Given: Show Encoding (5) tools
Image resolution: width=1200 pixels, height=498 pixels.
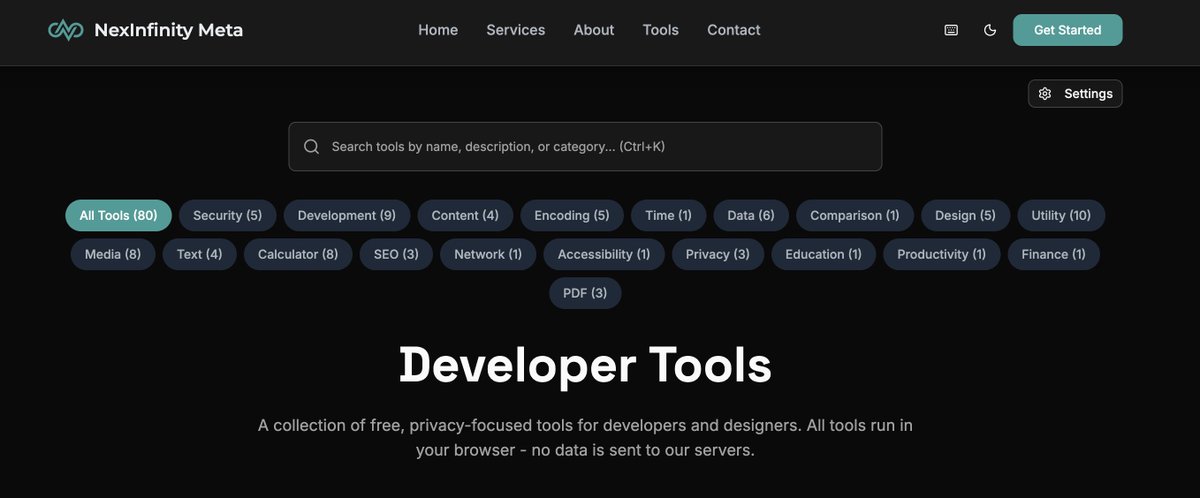Looking at the screenshot, I should (572, 216).
